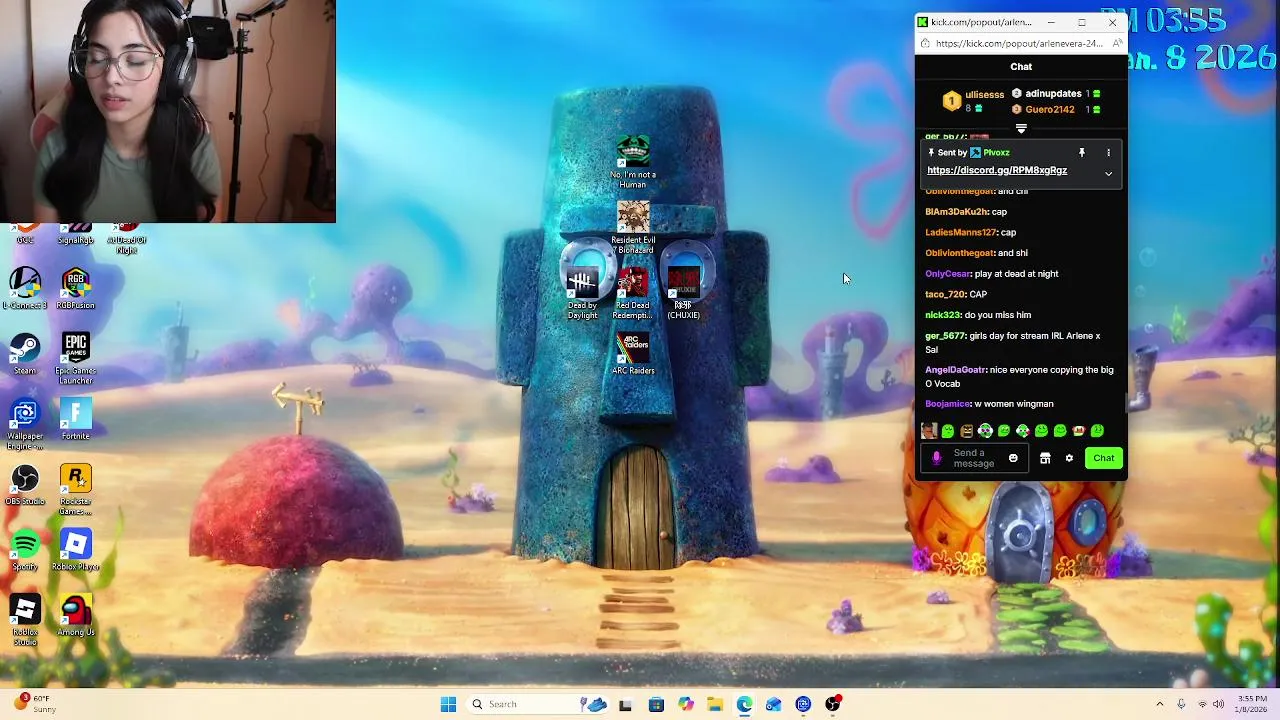
Task: View site information lock icon
Action: pos(925,44)
